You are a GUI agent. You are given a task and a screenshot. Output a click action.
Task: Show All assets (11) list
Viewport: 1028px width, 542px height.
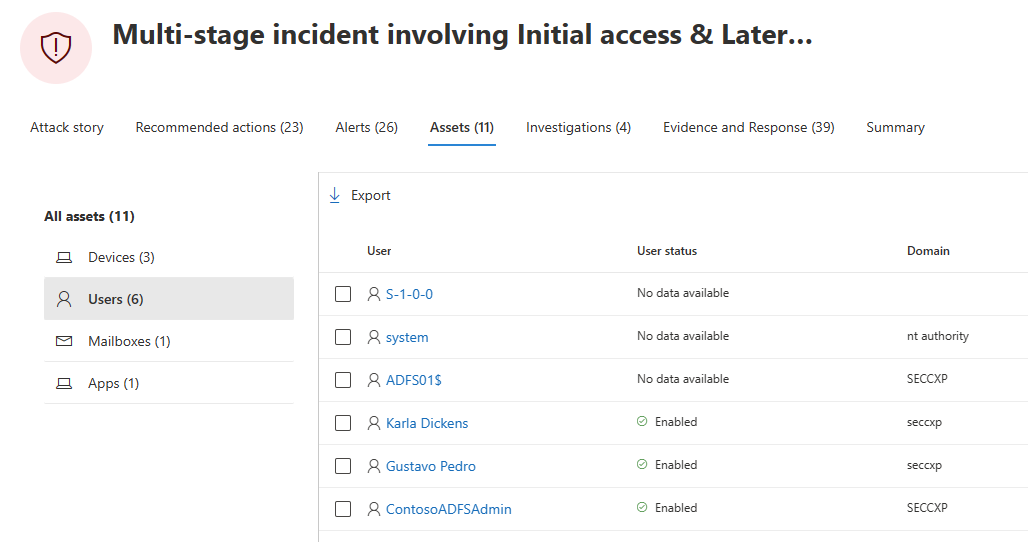click(x=89, y=216)
